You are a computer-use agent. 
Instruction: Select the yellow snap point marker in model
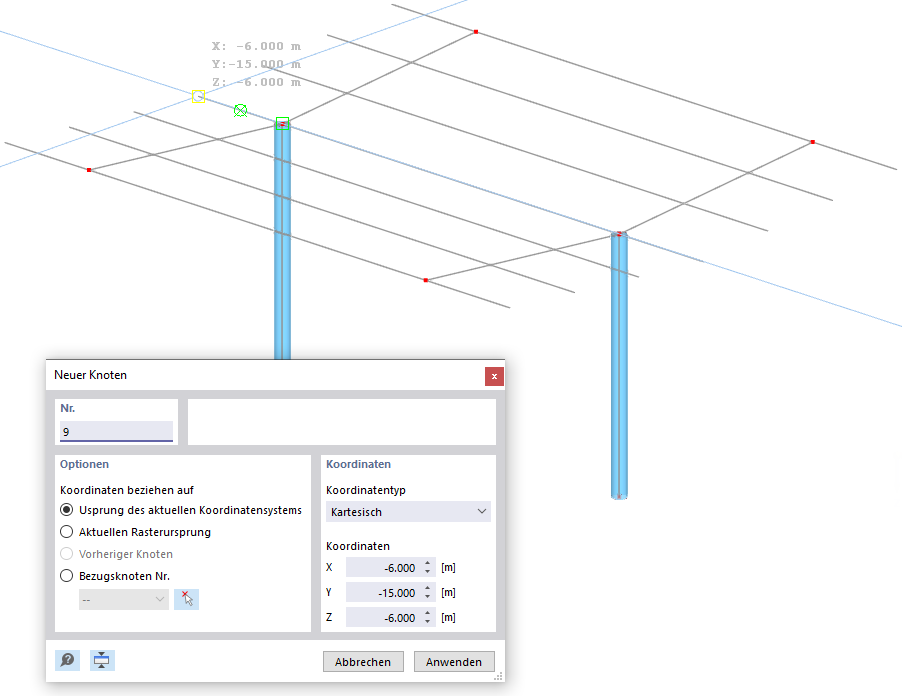(198, 97)
